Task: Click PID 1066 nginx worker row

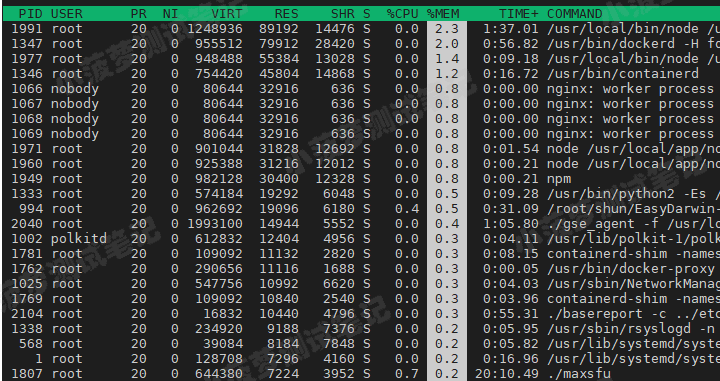Action: [360, 89]
